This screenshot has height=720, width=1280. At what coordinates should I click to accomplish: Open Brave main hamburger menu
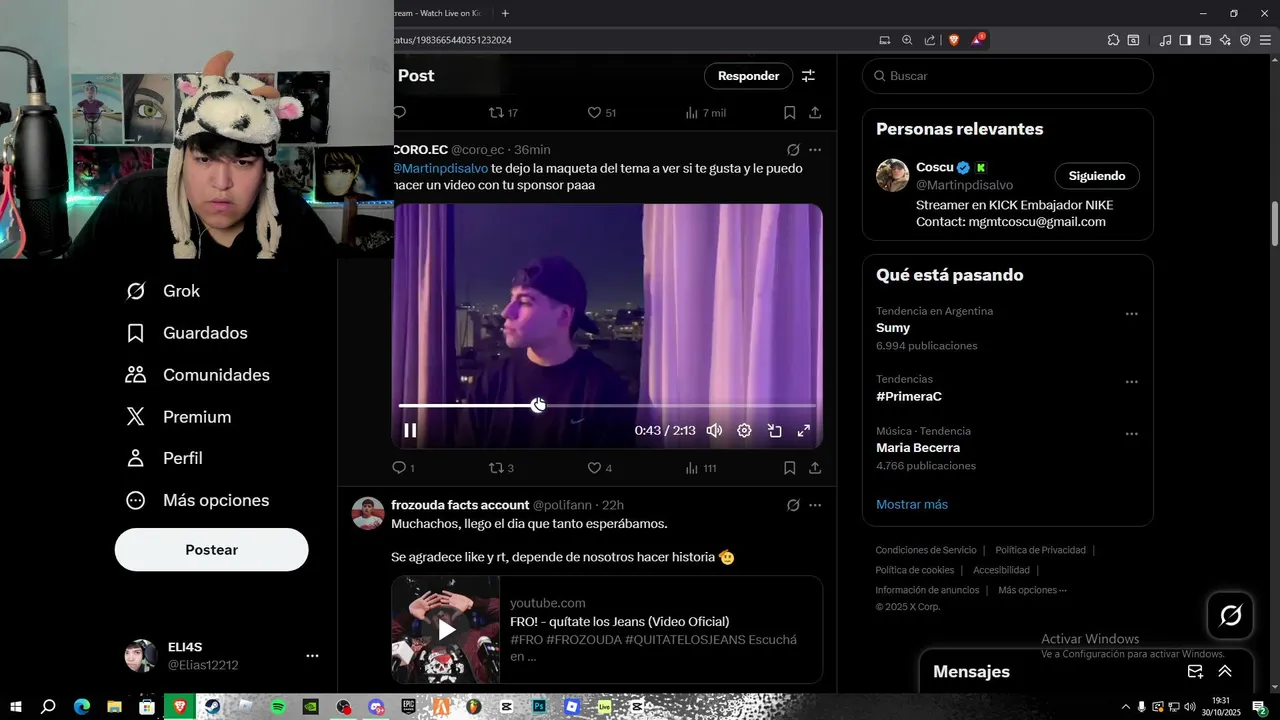point(1264,40)
